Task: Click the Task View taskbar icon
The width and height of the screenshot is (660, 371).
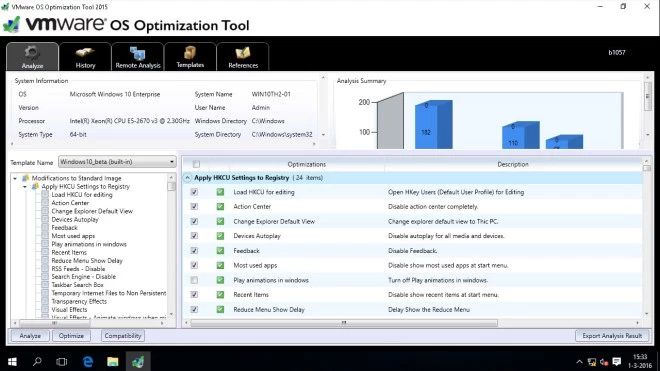Action: (62, 361)
